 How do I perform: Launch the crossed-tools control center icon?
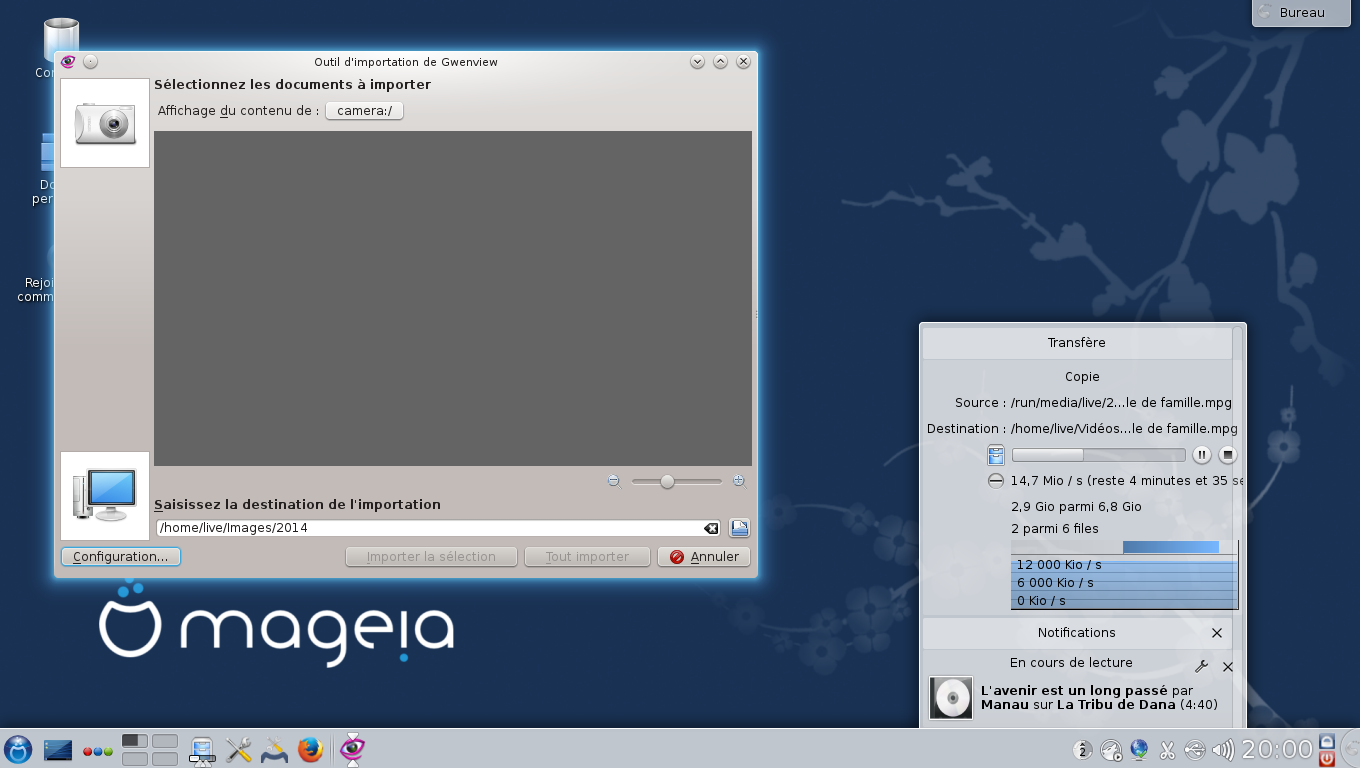pos(238,750)
